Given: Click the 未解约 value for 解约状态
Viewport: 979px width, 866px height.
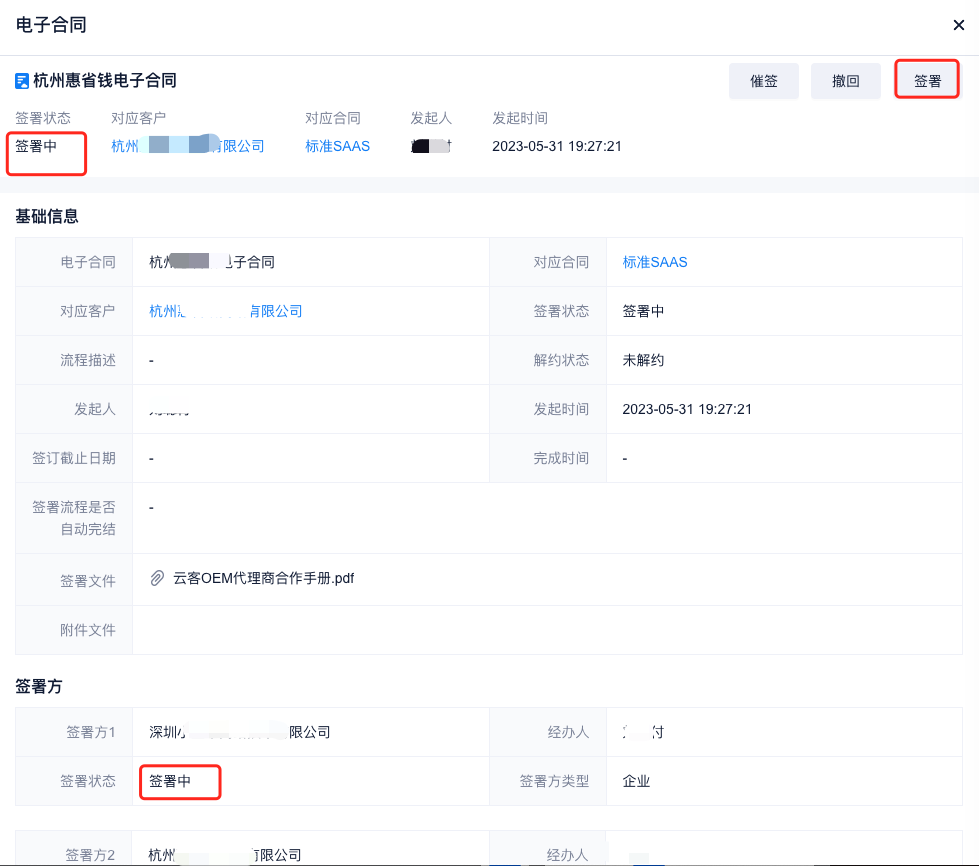Looking at the screenshot, I should (643, 360).
